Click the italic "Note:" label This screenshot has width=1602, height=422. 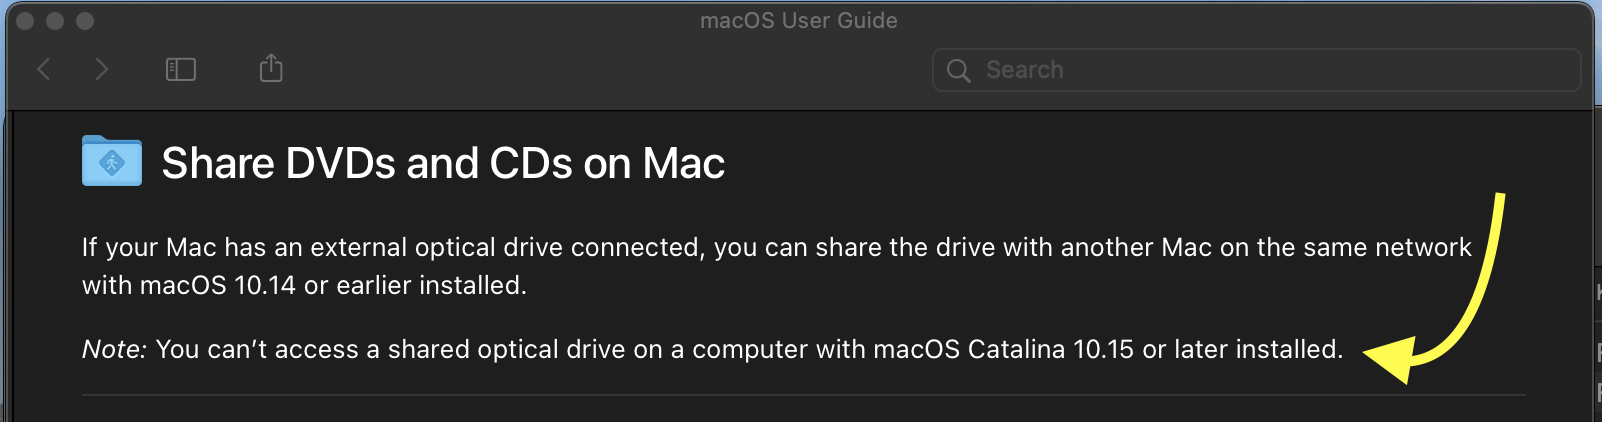[x=114, y=349]
